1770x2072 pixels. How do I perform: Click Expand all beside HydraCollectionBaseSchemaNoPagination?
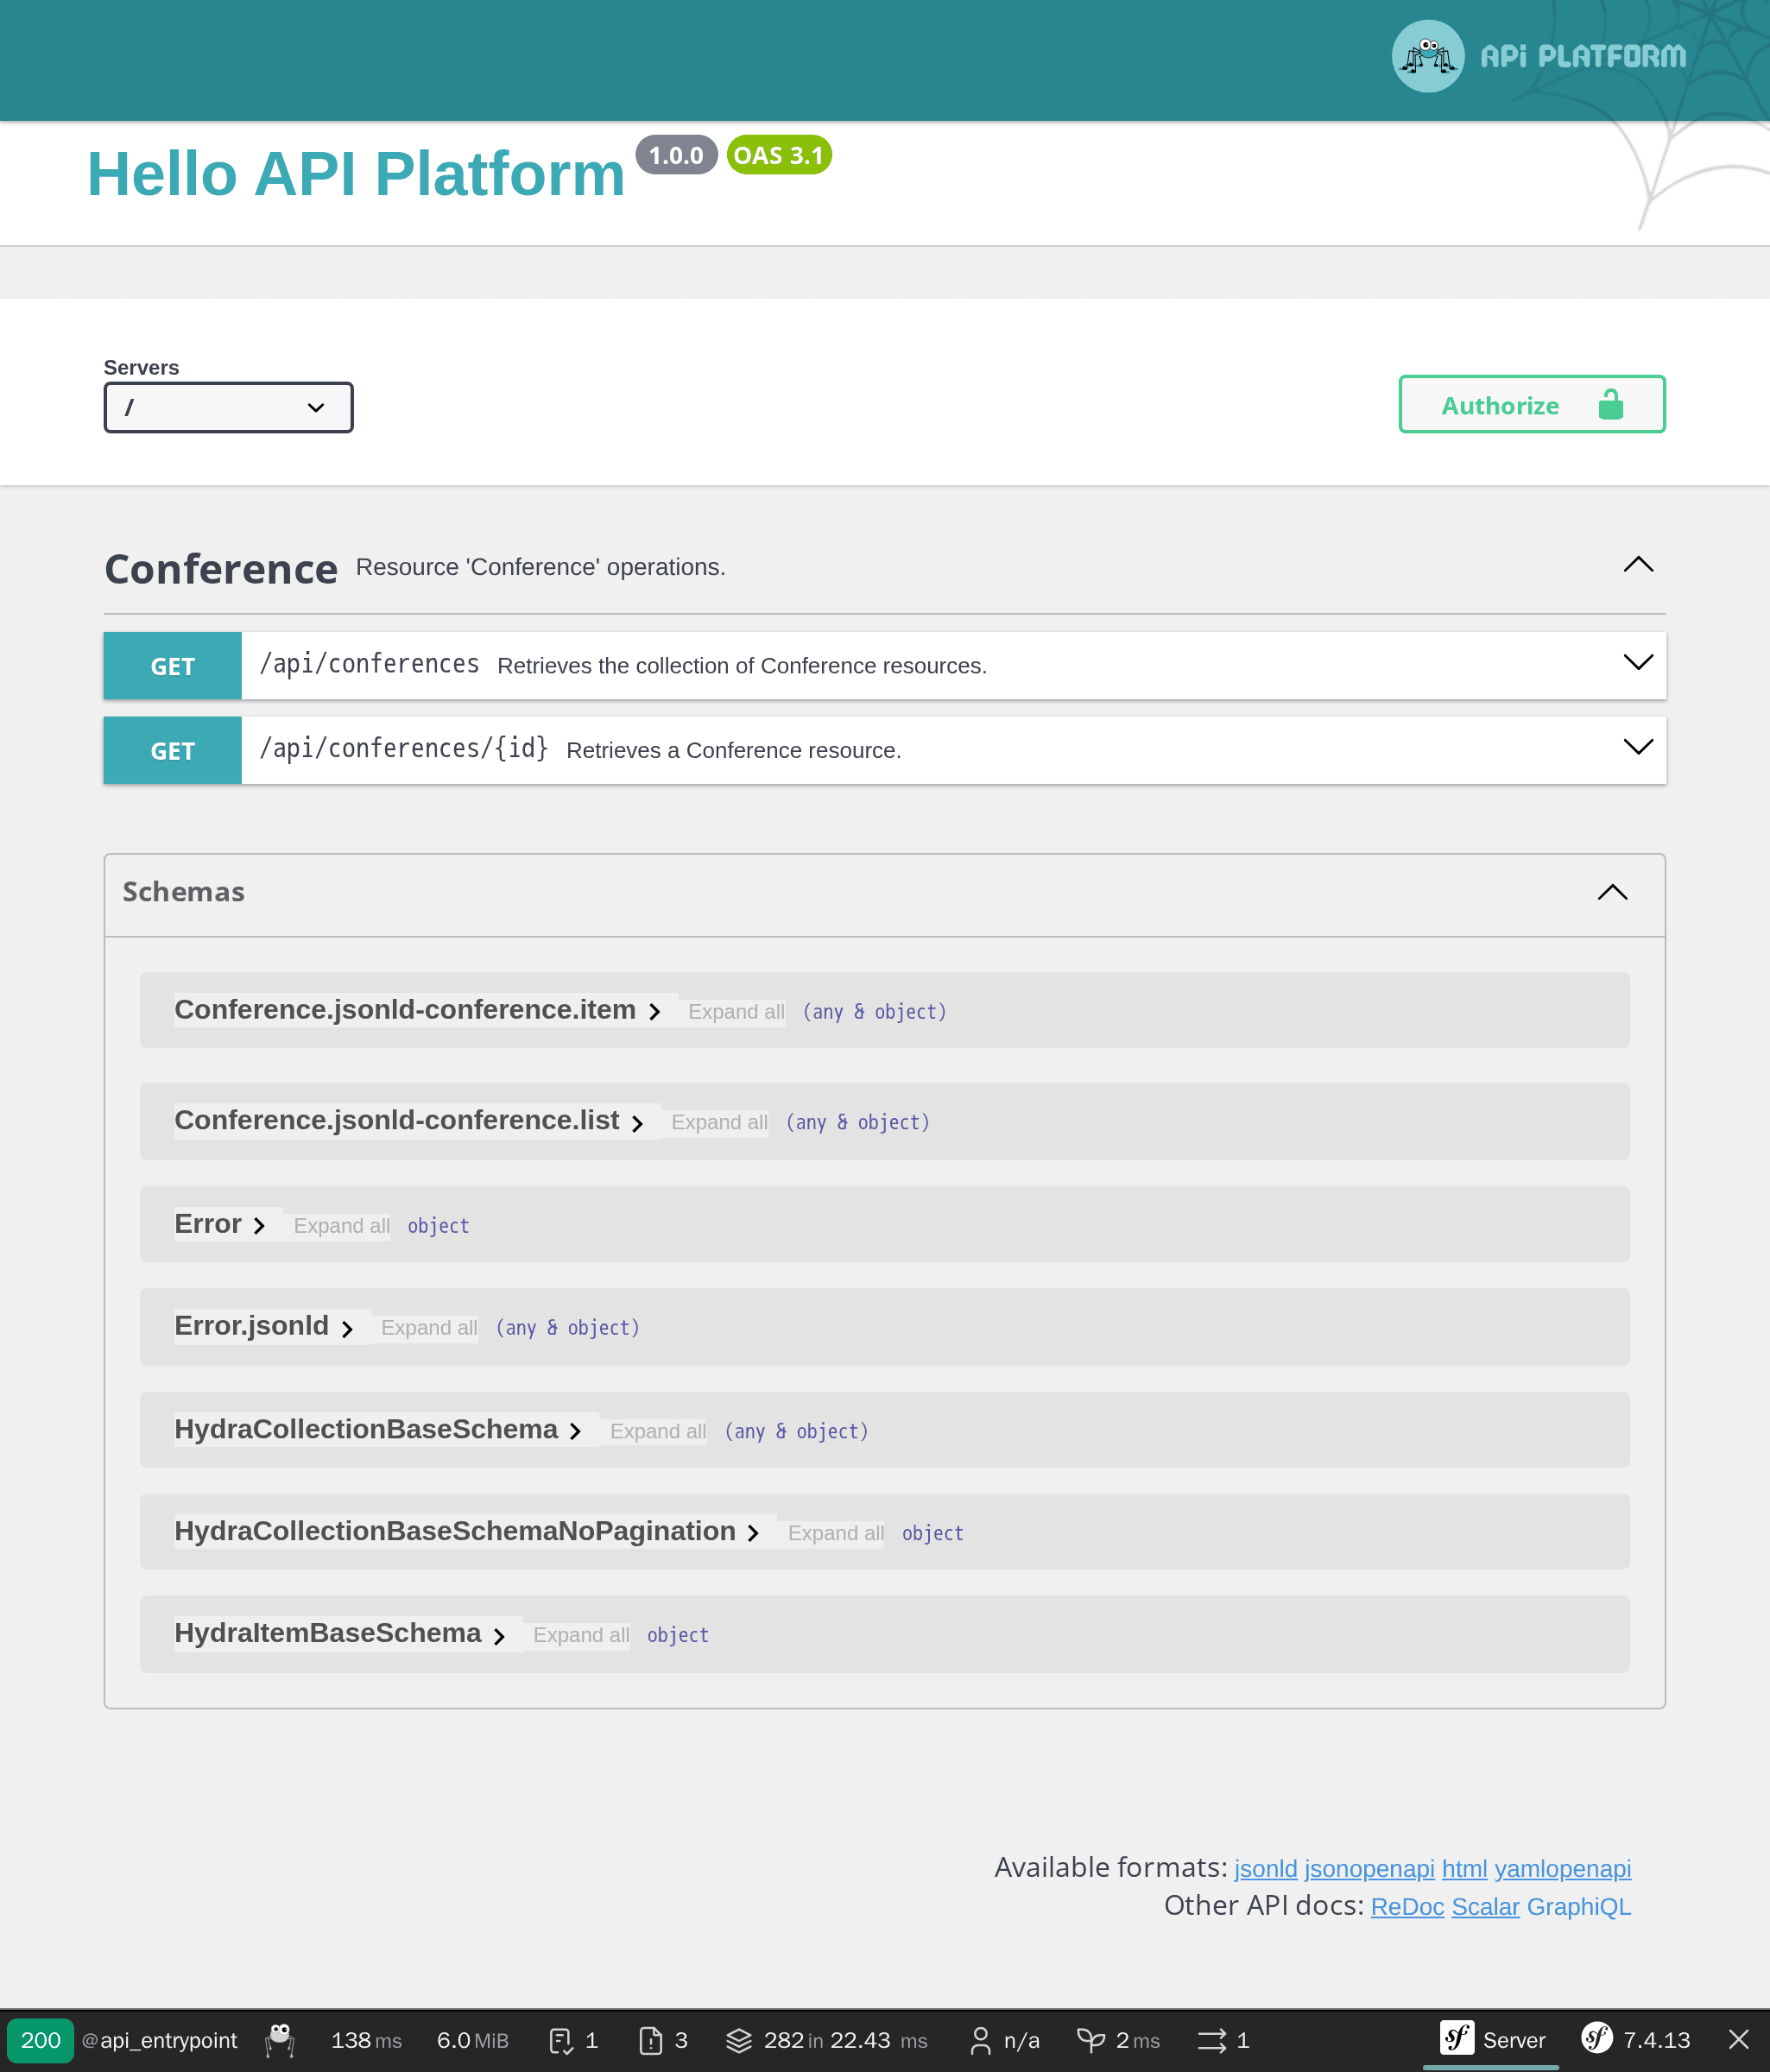[836, 1534]
